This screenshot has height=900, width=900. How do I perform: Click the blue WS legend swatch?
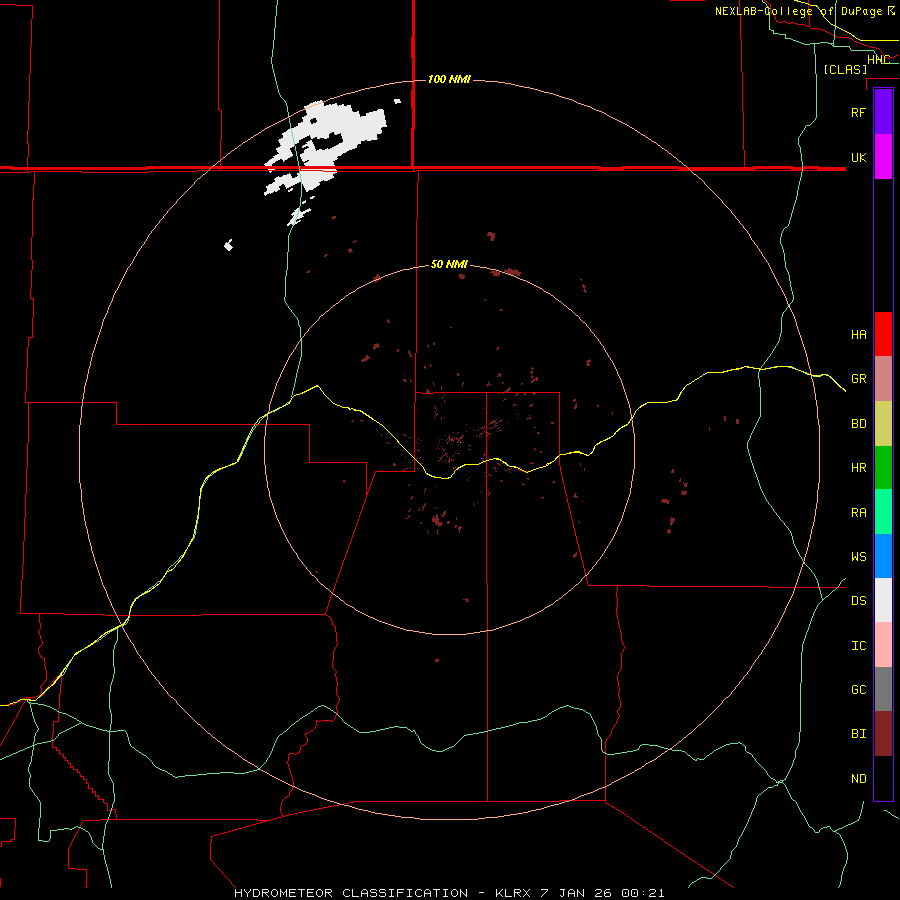pos(883,556)
